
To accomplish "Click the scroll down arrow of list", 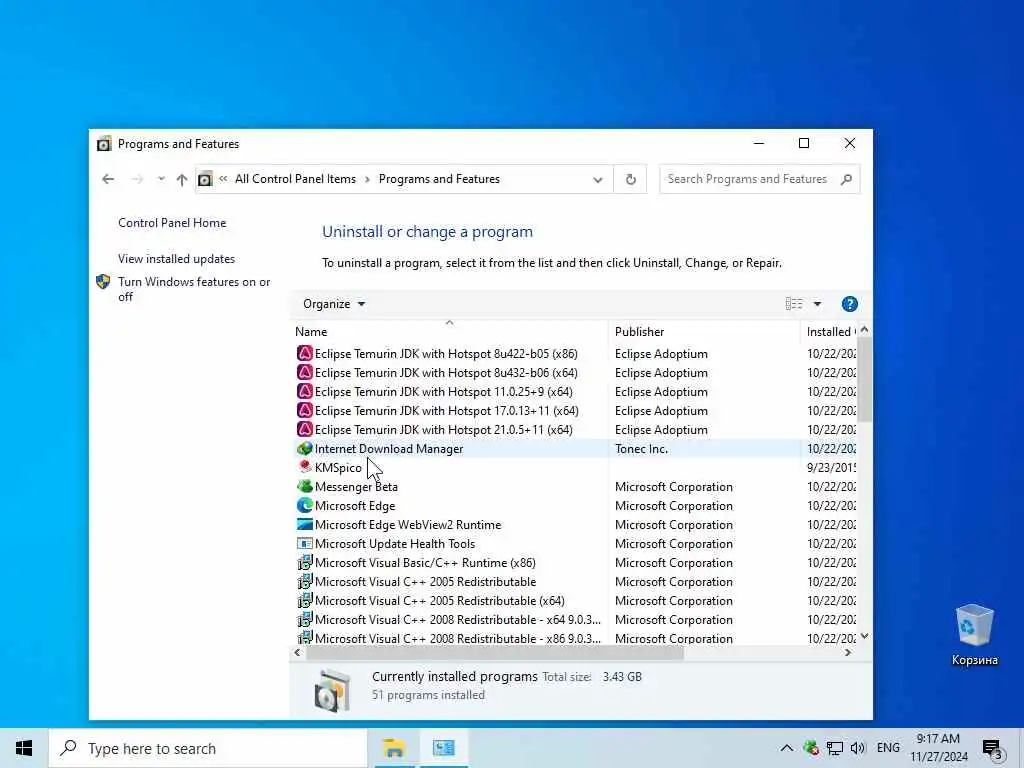I will [864, 635].
